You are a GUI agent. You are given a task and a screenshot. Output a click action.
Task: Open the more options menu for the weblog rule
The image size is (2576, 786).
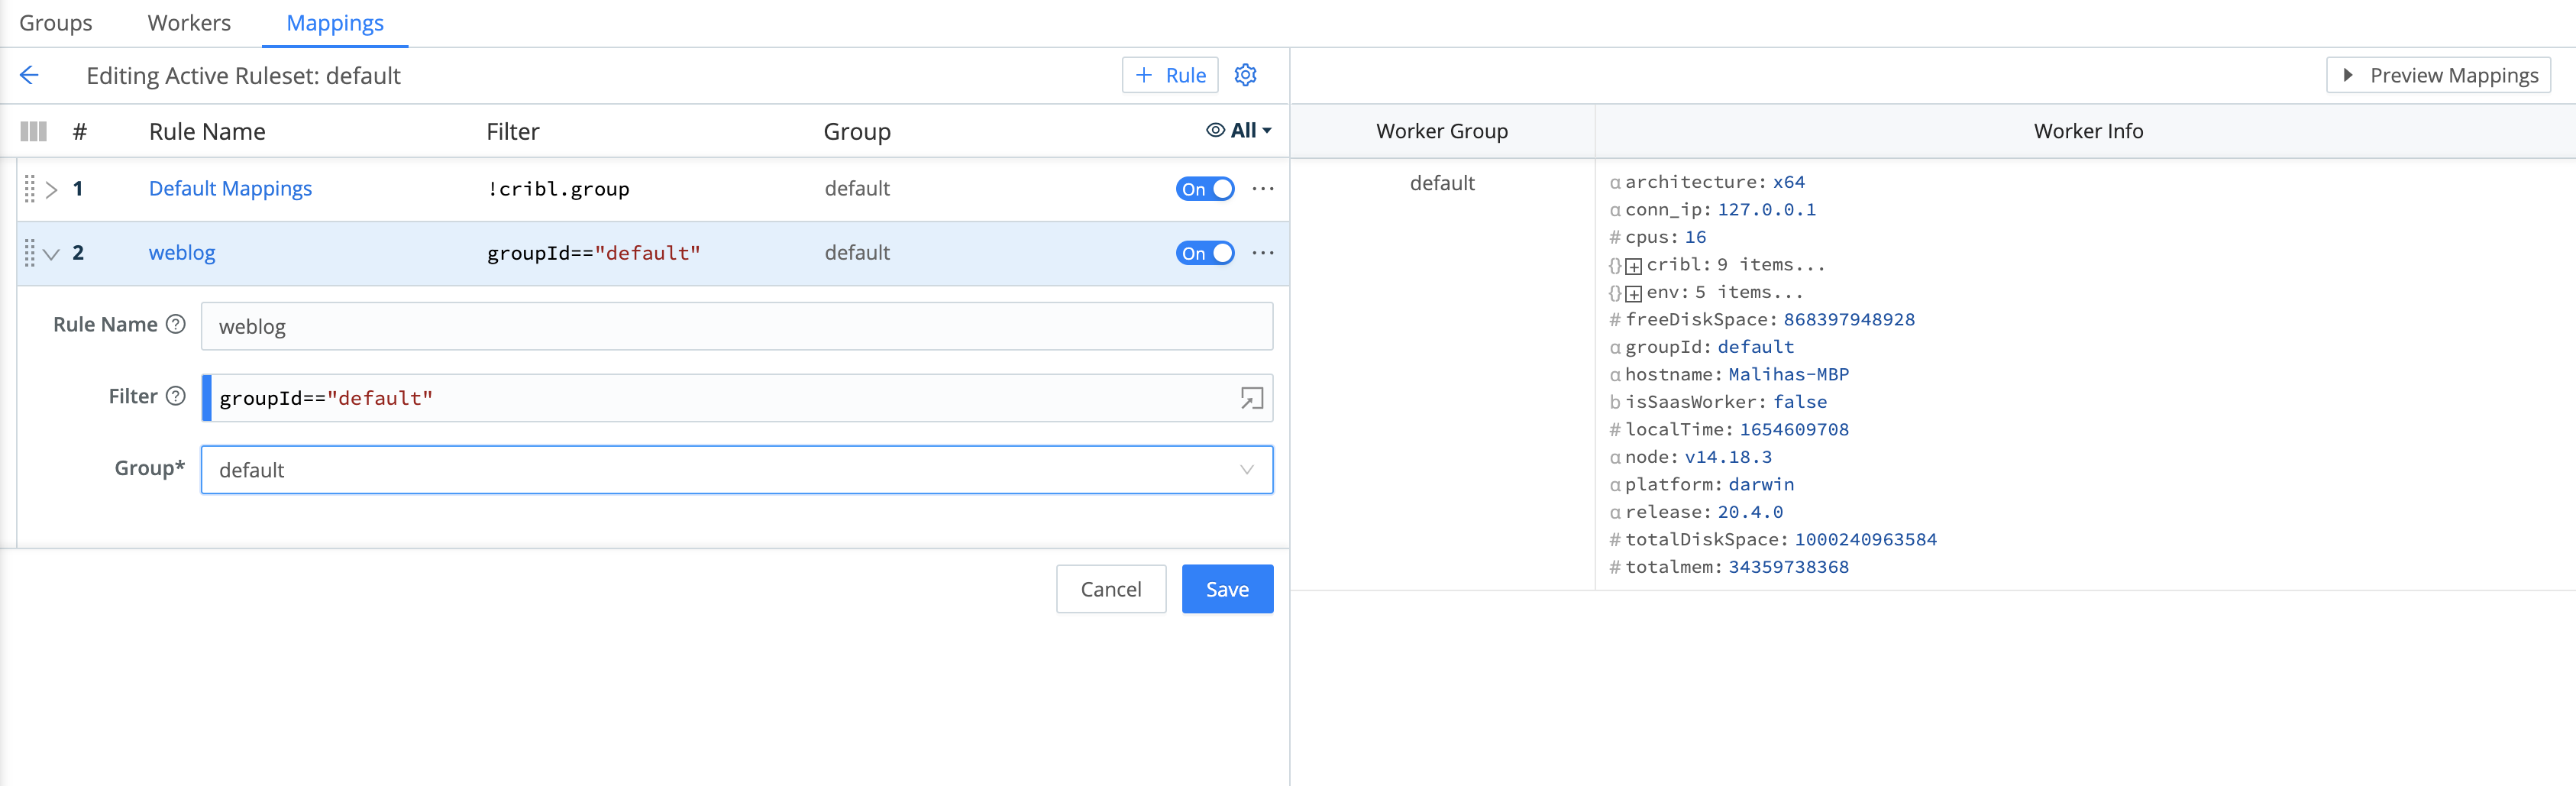pos(1263,253)
